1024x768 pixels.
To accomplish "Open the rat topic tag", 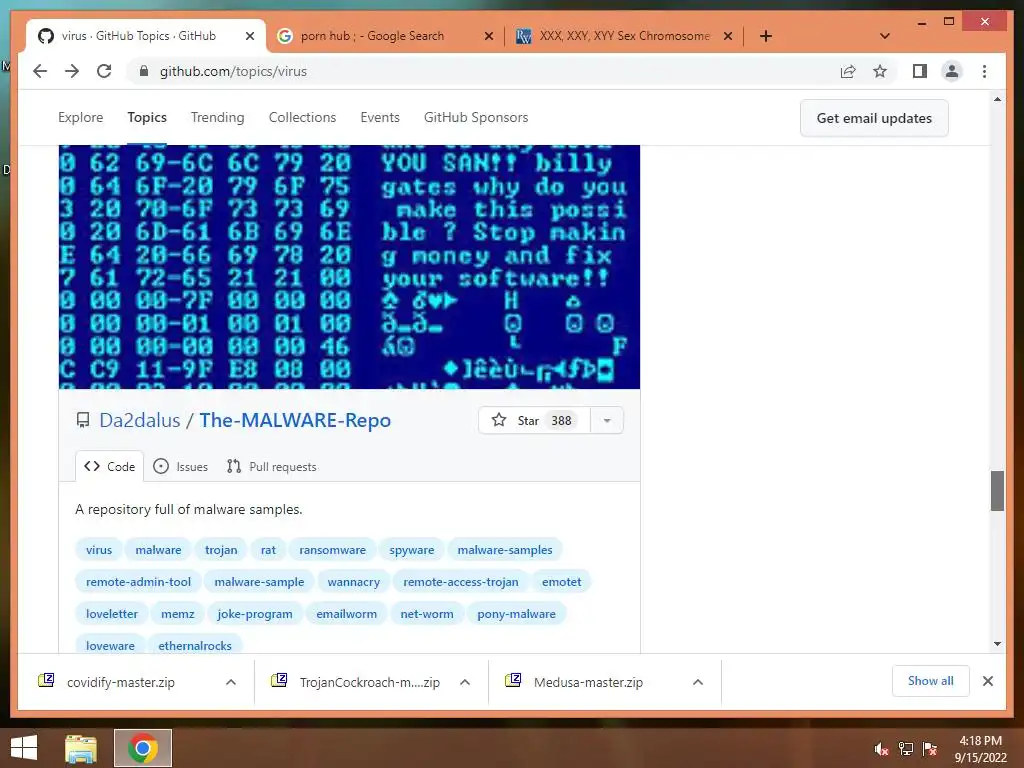I will click(x=268, y=550).
